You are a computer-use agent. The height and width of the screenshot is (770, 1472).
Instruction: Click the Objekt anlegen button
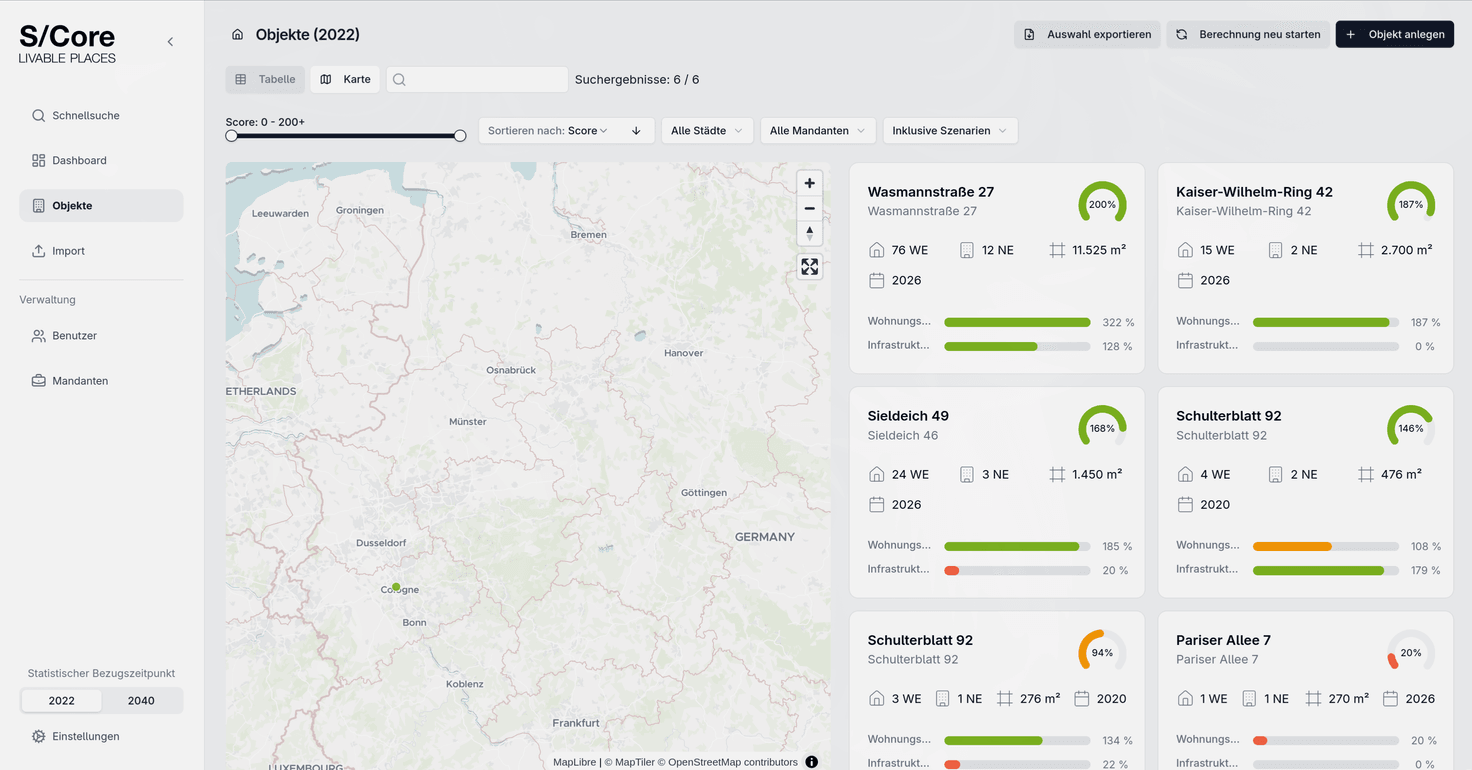(x=1394, y=33)
